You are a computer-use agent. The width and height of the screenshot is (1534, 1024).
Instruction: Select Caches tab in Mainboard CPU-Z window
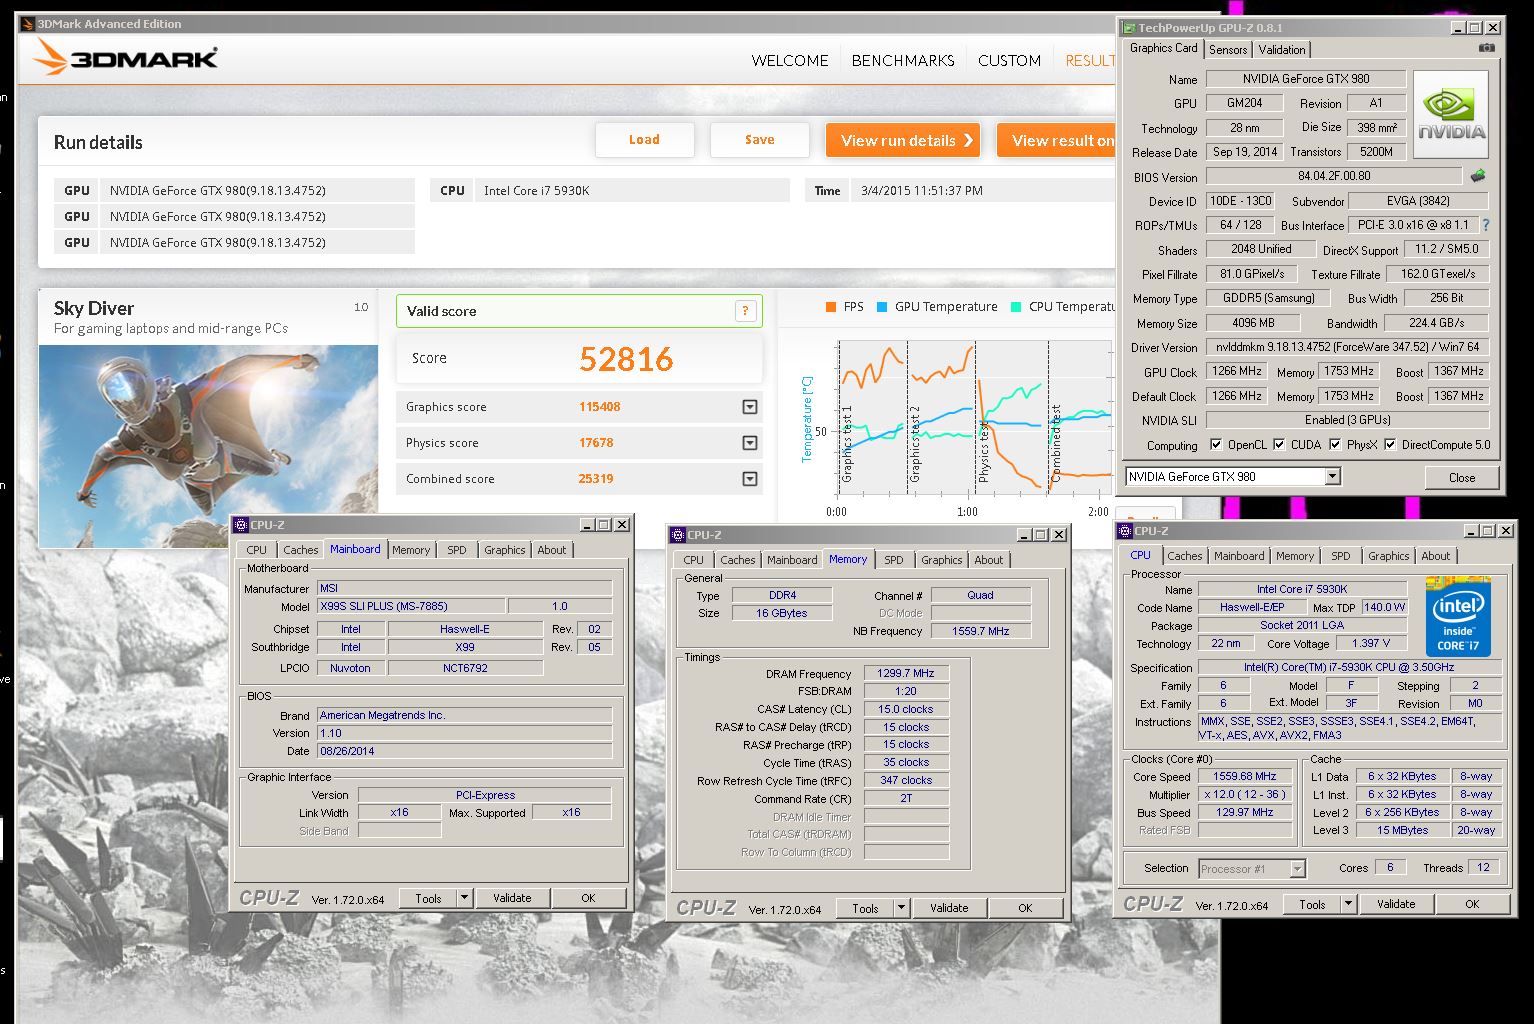click(300, 550)
